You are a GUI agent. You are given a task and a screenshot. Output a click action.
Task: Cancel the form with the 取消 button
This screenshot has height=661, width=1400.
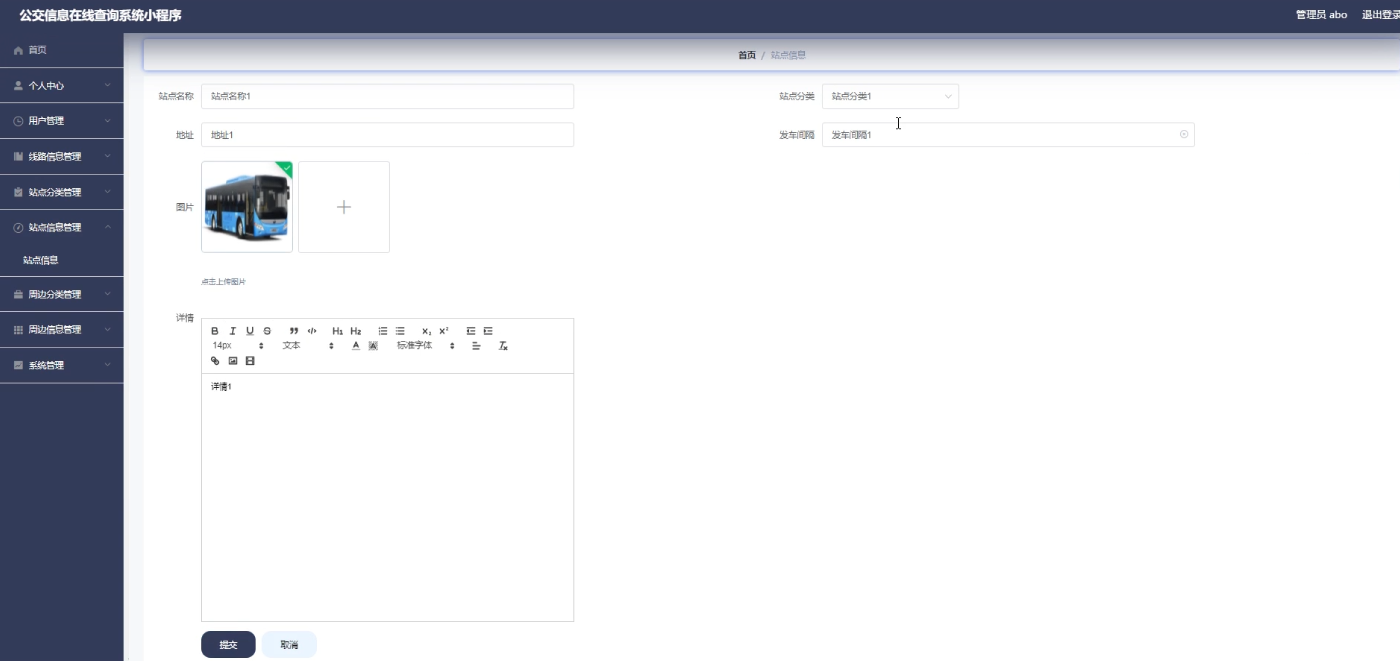(x=289, y=644)
